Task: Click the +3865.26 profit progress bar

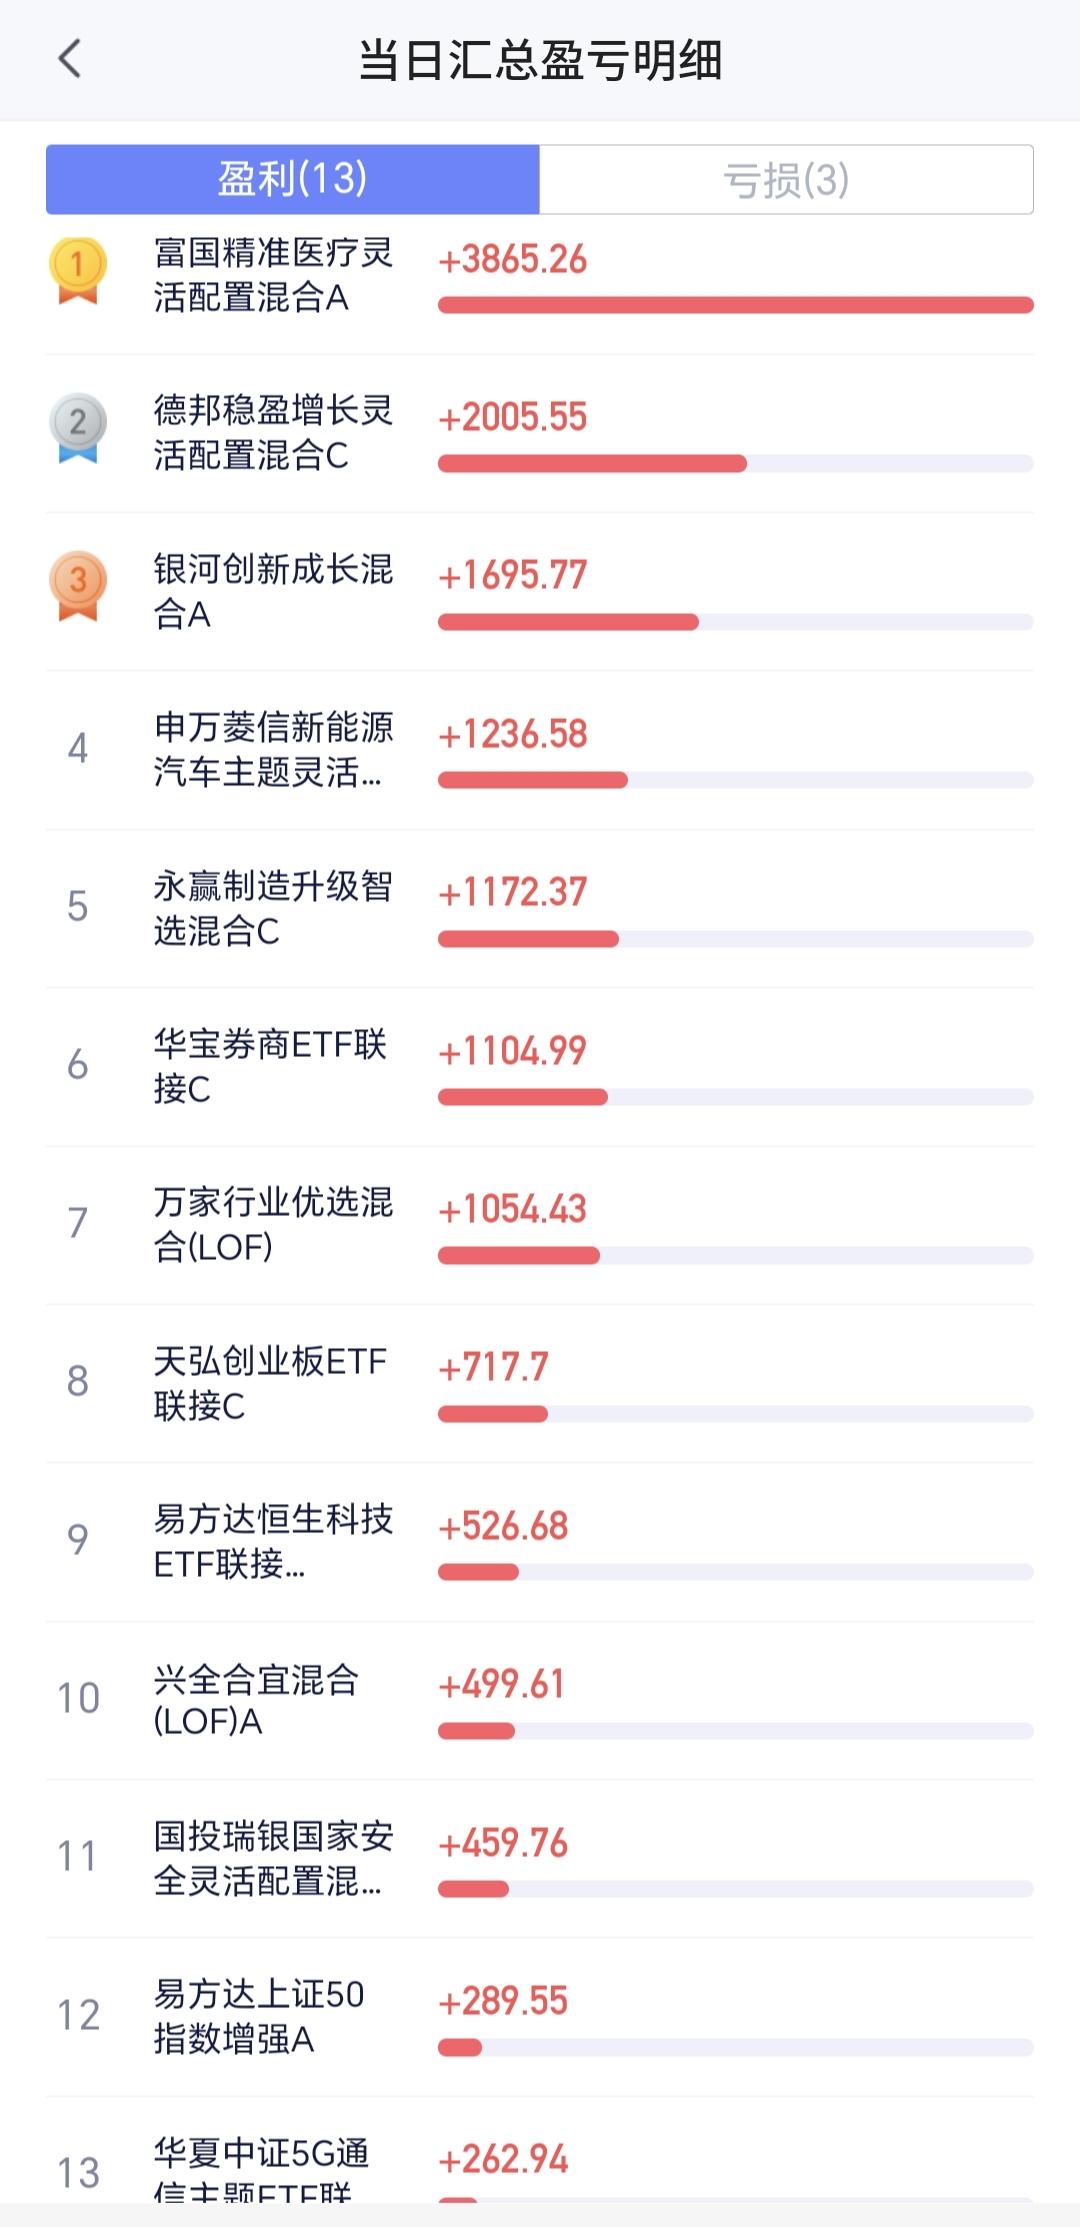Action: click(735, 305)
